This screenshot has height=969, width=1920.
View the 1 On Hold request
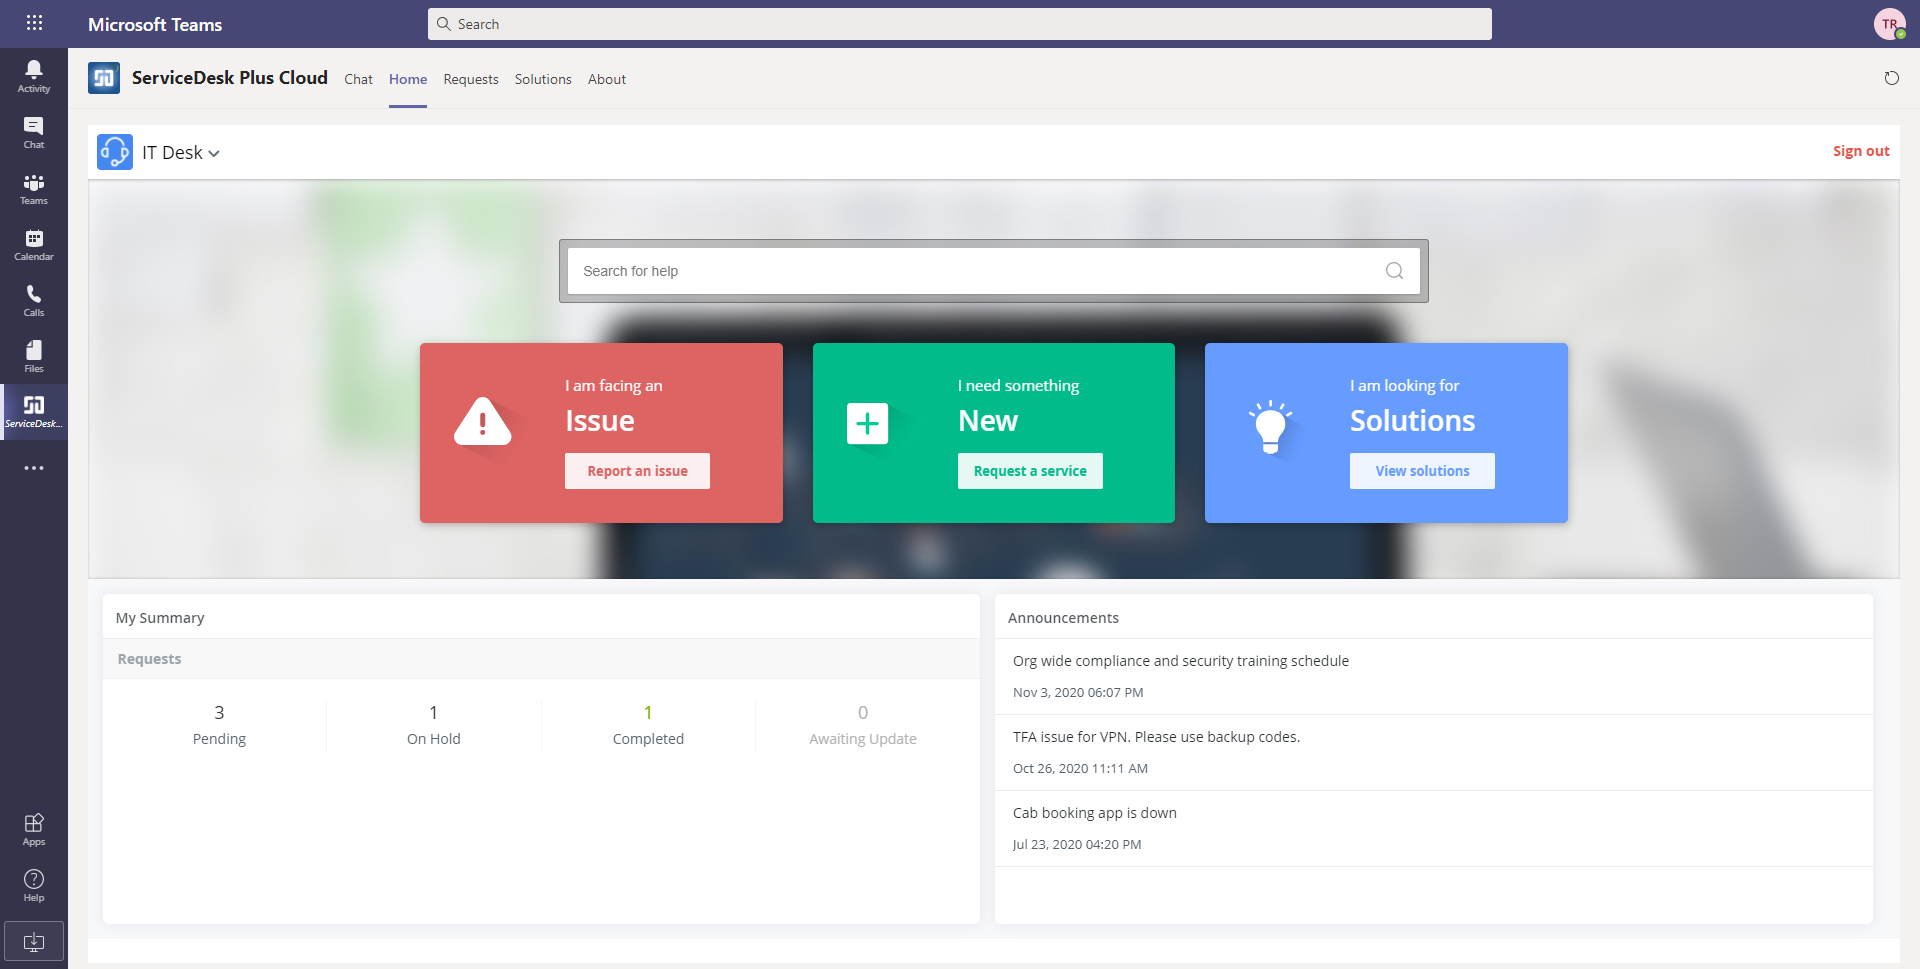[433, 725]
